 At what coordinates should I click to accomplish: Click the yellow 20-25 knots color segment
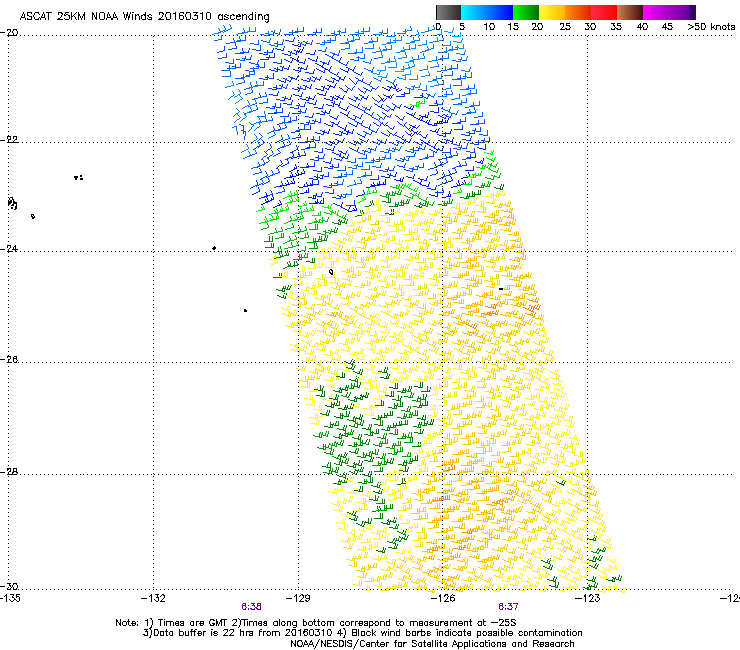[552, 12]
